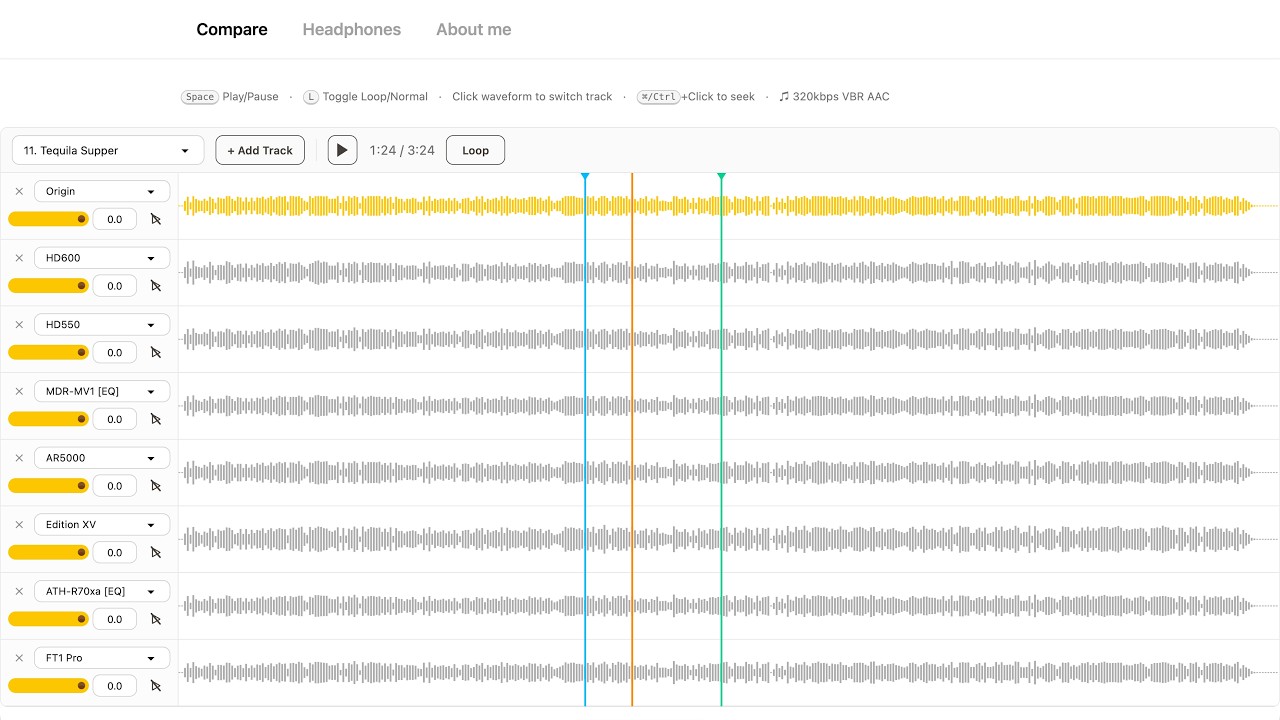The height and width of the screenshot is (720, 1280).
Task: Click the cursor icon on the HD550 track
Action: pyautogui.click(x=156, y=352)
